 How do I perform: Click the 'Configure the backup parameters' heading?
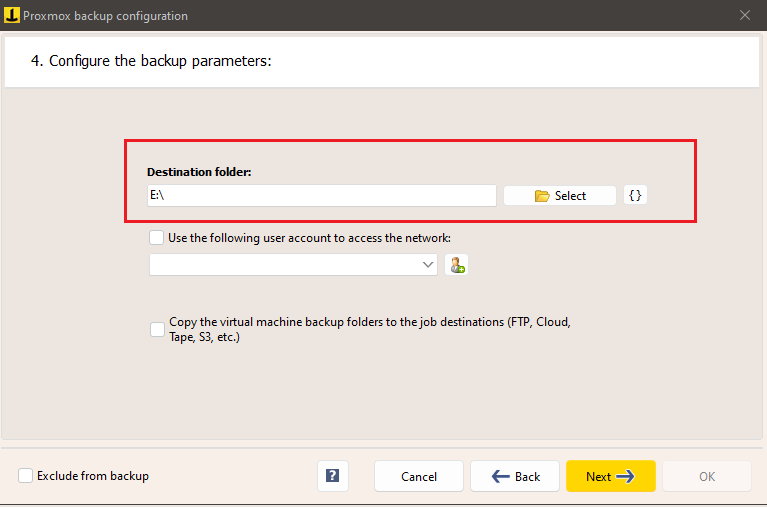tap(152, 61)
